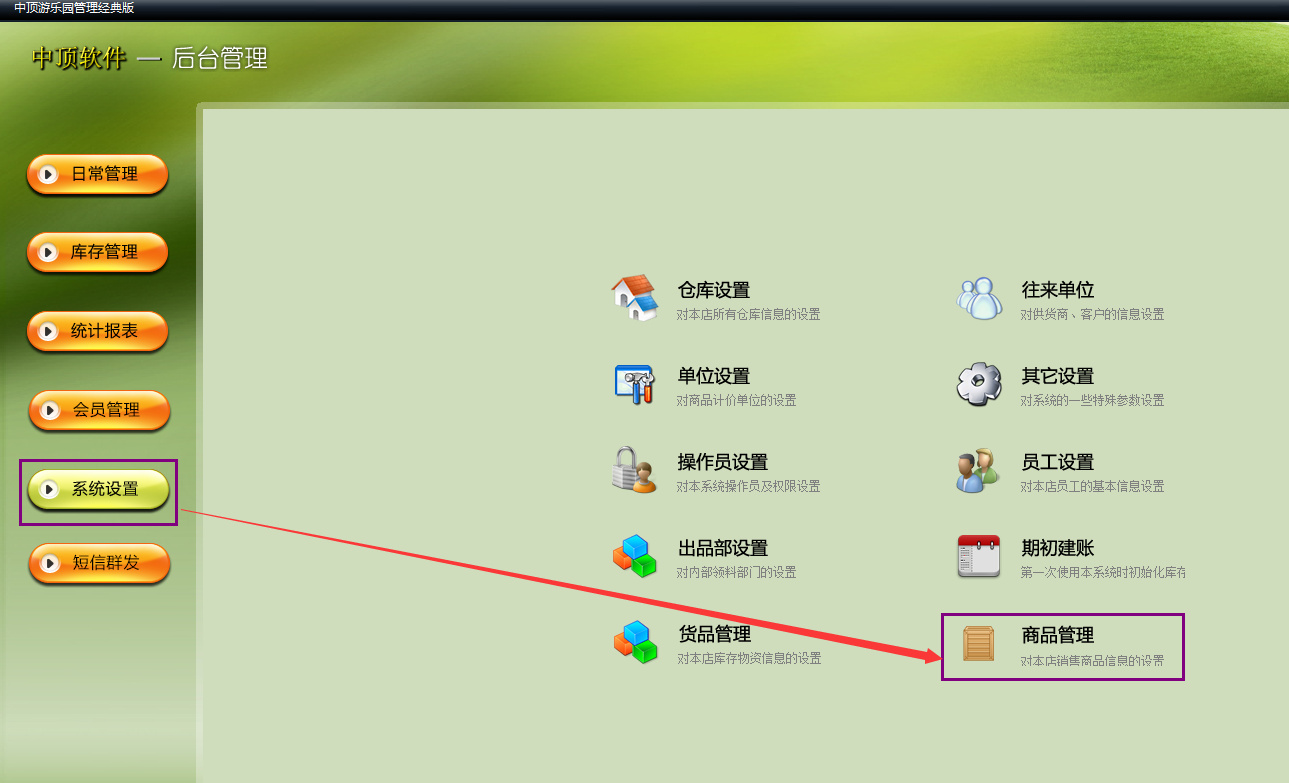
Task: Click the 仓库设置 heading text
Action: (714, 290)
